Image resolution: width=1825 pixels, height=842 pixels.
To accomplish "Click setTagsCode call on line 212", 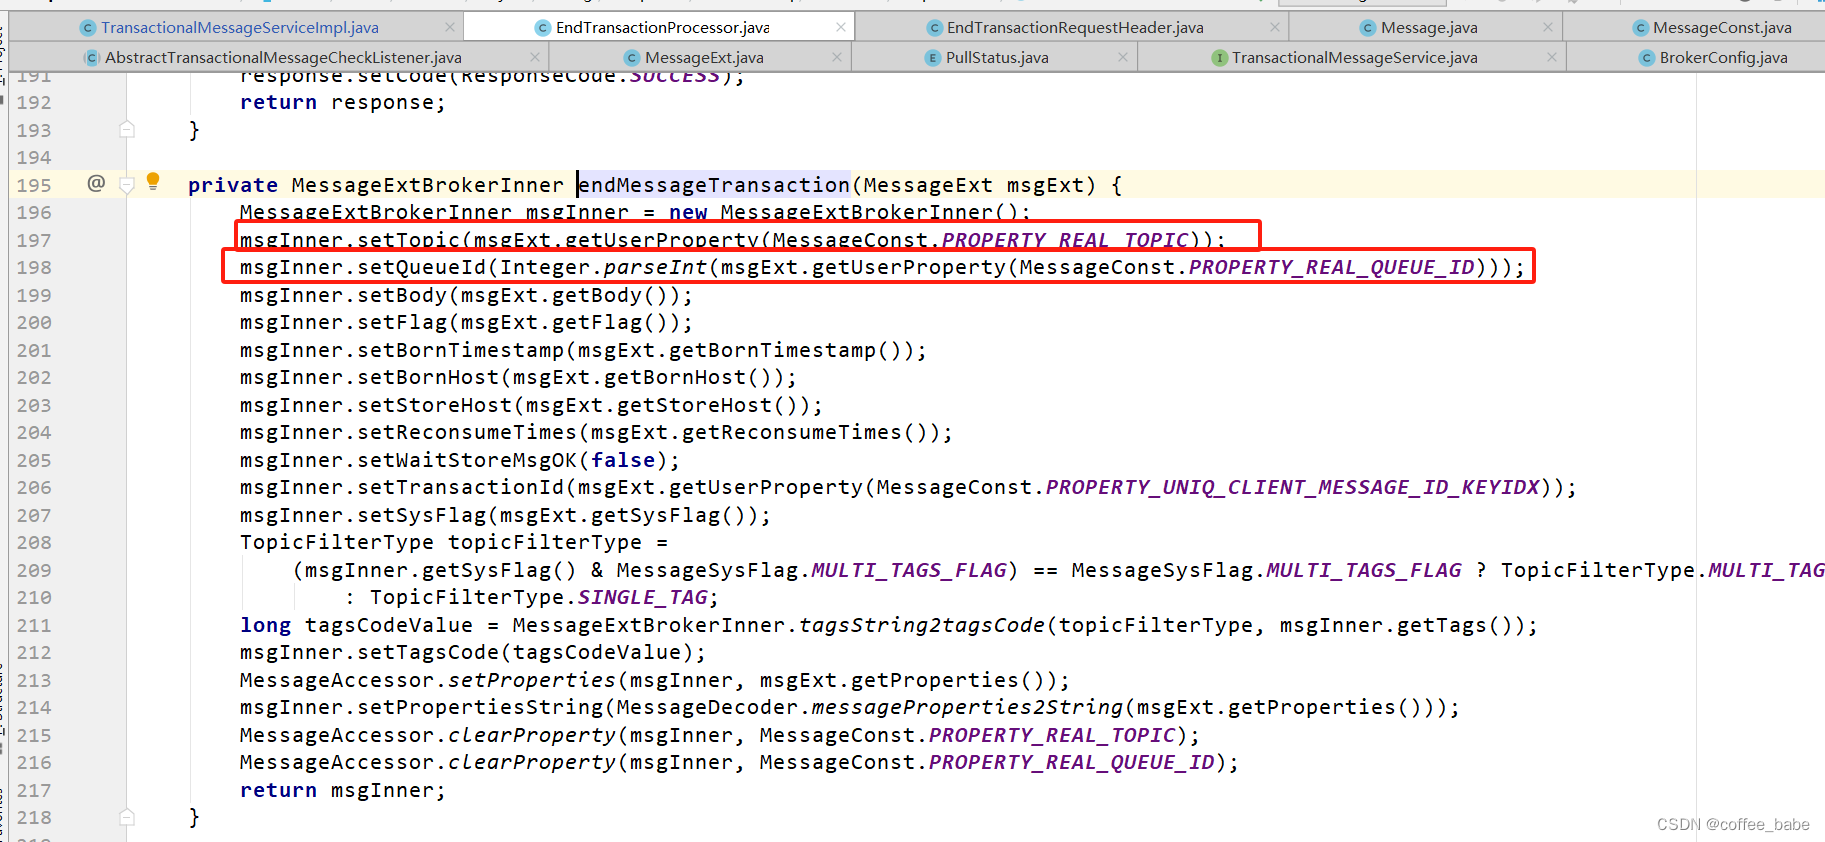I will coord(428,652).
